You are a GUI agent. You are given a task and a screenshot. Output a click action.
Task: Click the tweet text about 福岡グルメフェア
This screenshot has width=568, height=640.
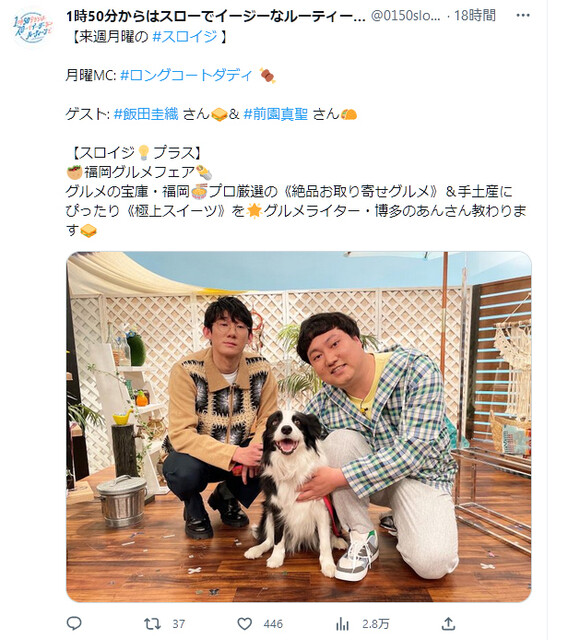tap(139, 172)
